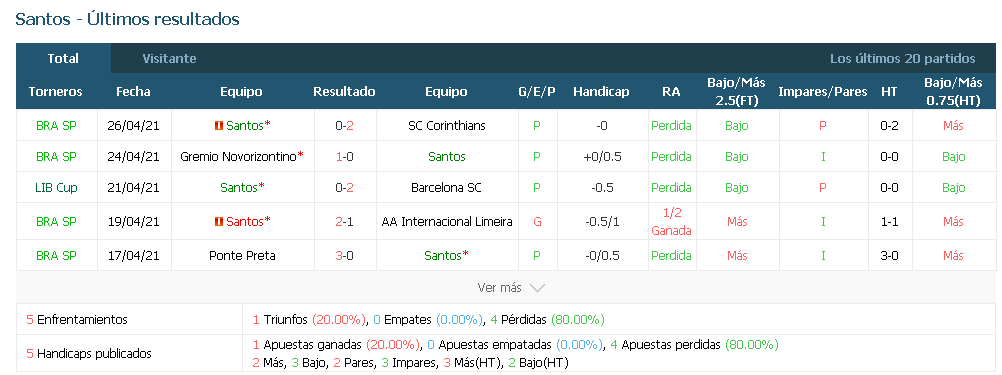
Task: Click the 3-0 result for Ponte Preta match
Action: [345, 256]
